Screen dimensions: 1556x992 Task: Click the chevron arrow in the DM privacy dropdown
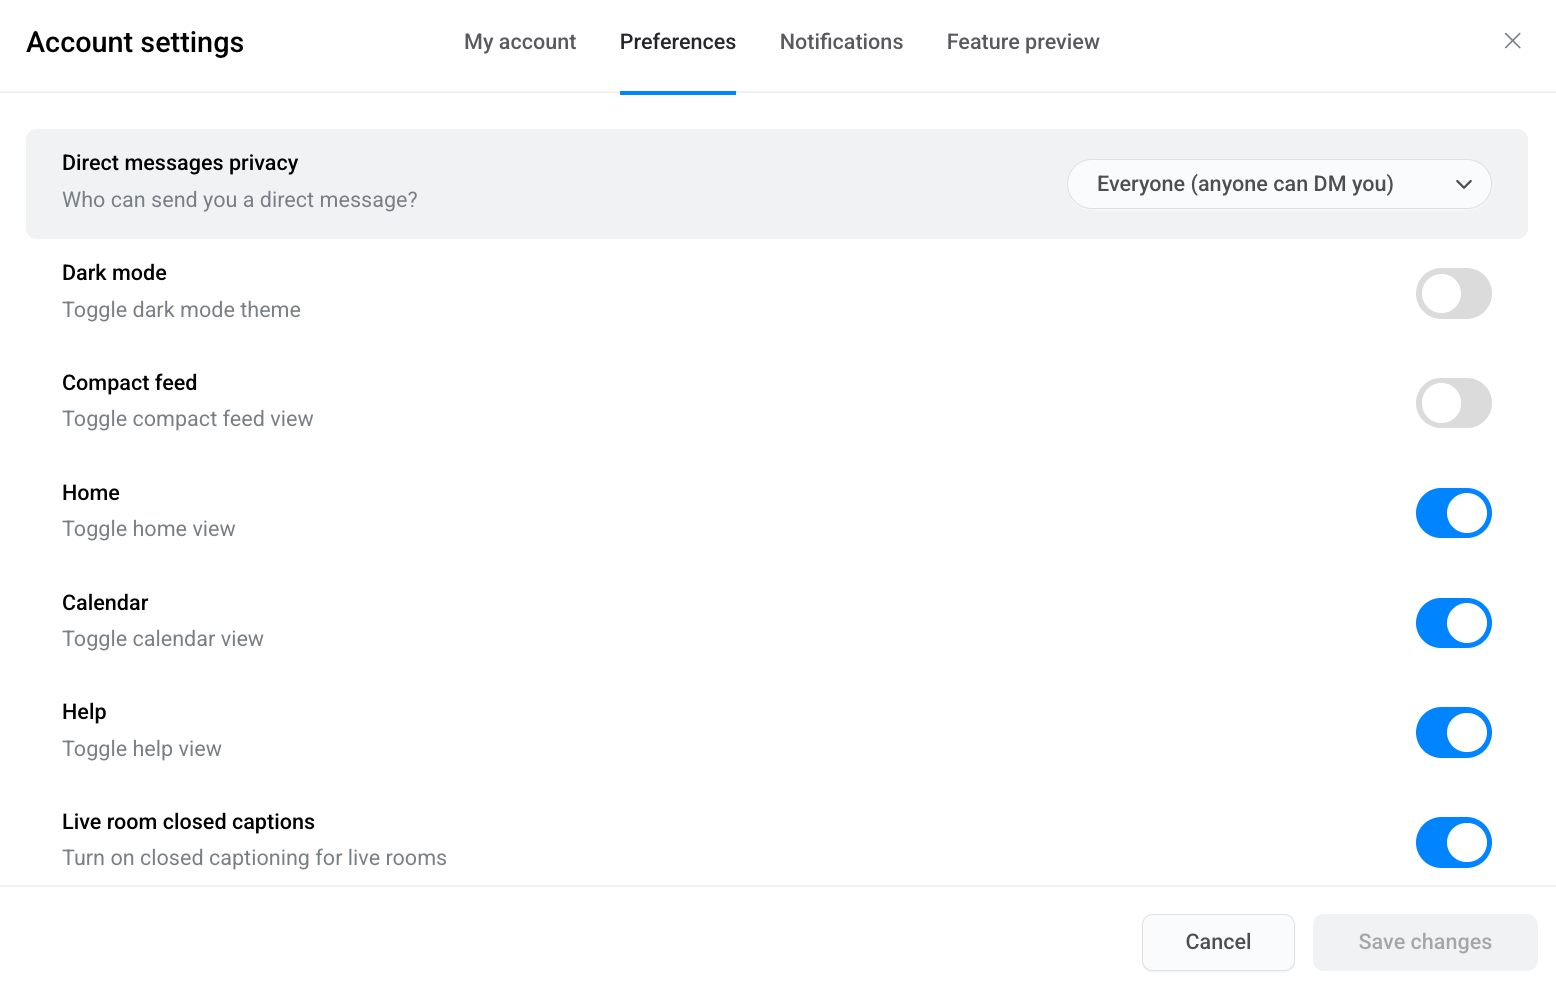(1463, 184)
